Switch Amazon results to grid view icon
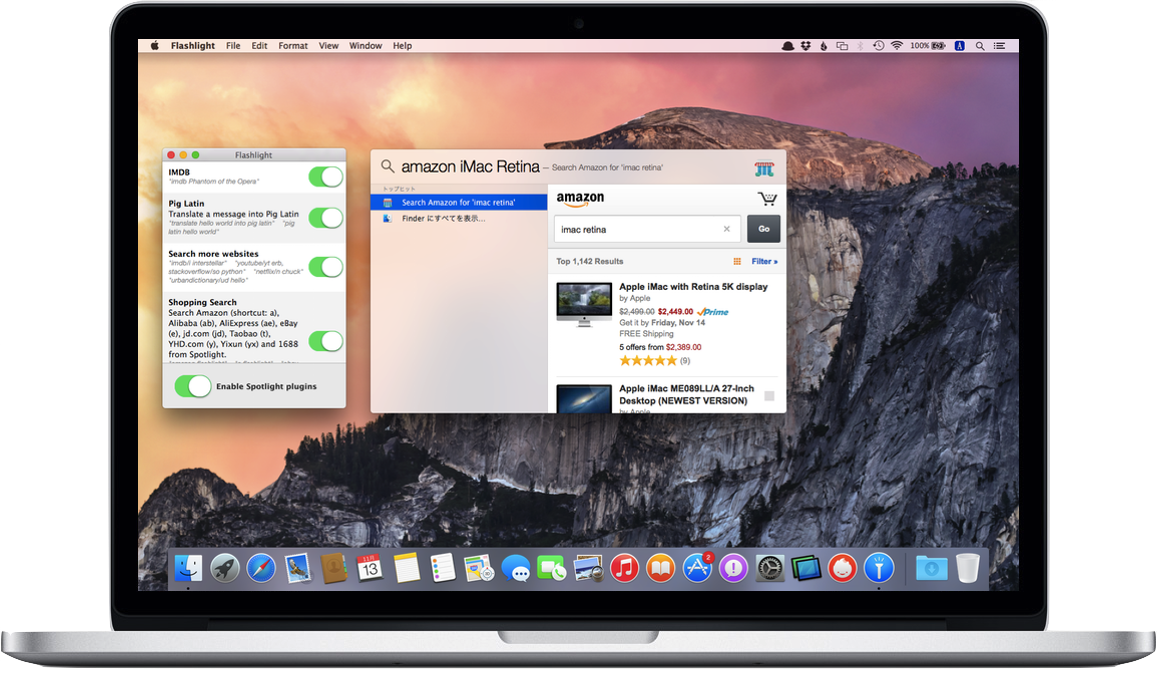This screenshot has height=677, width=1157. coord(737,261)
